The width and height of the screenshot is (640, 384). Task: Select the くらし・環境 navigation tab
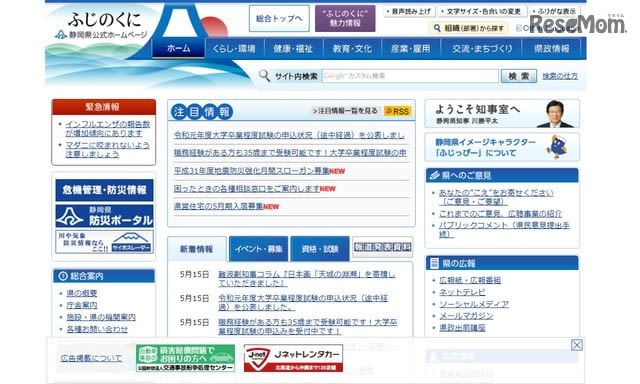[x=234, y=49]
